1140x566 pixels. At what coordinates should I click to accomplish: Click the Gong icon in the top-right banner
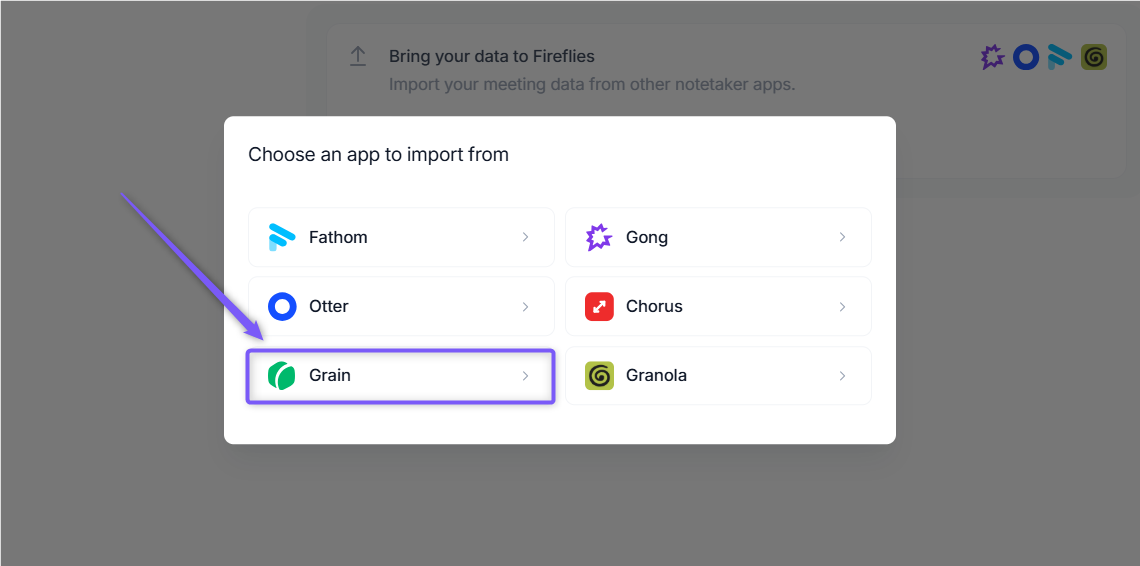pyautogui.click(x=992, y=57)
